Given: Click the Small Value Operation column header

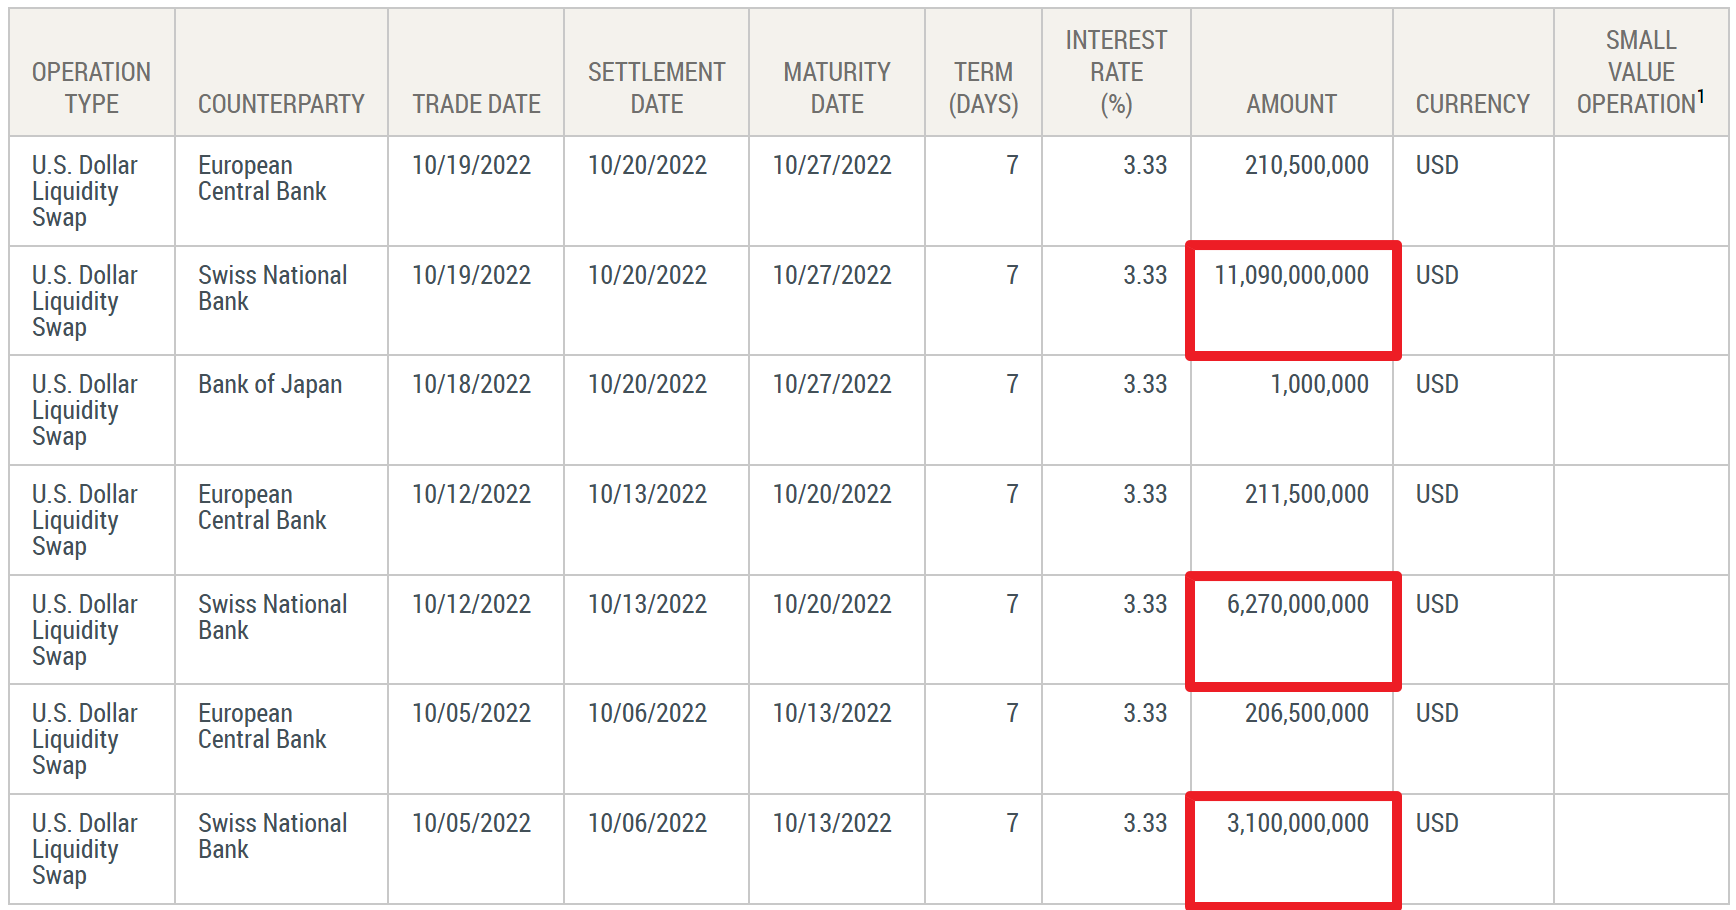Looking at the screenshot, I should (x=1641, y=72).
